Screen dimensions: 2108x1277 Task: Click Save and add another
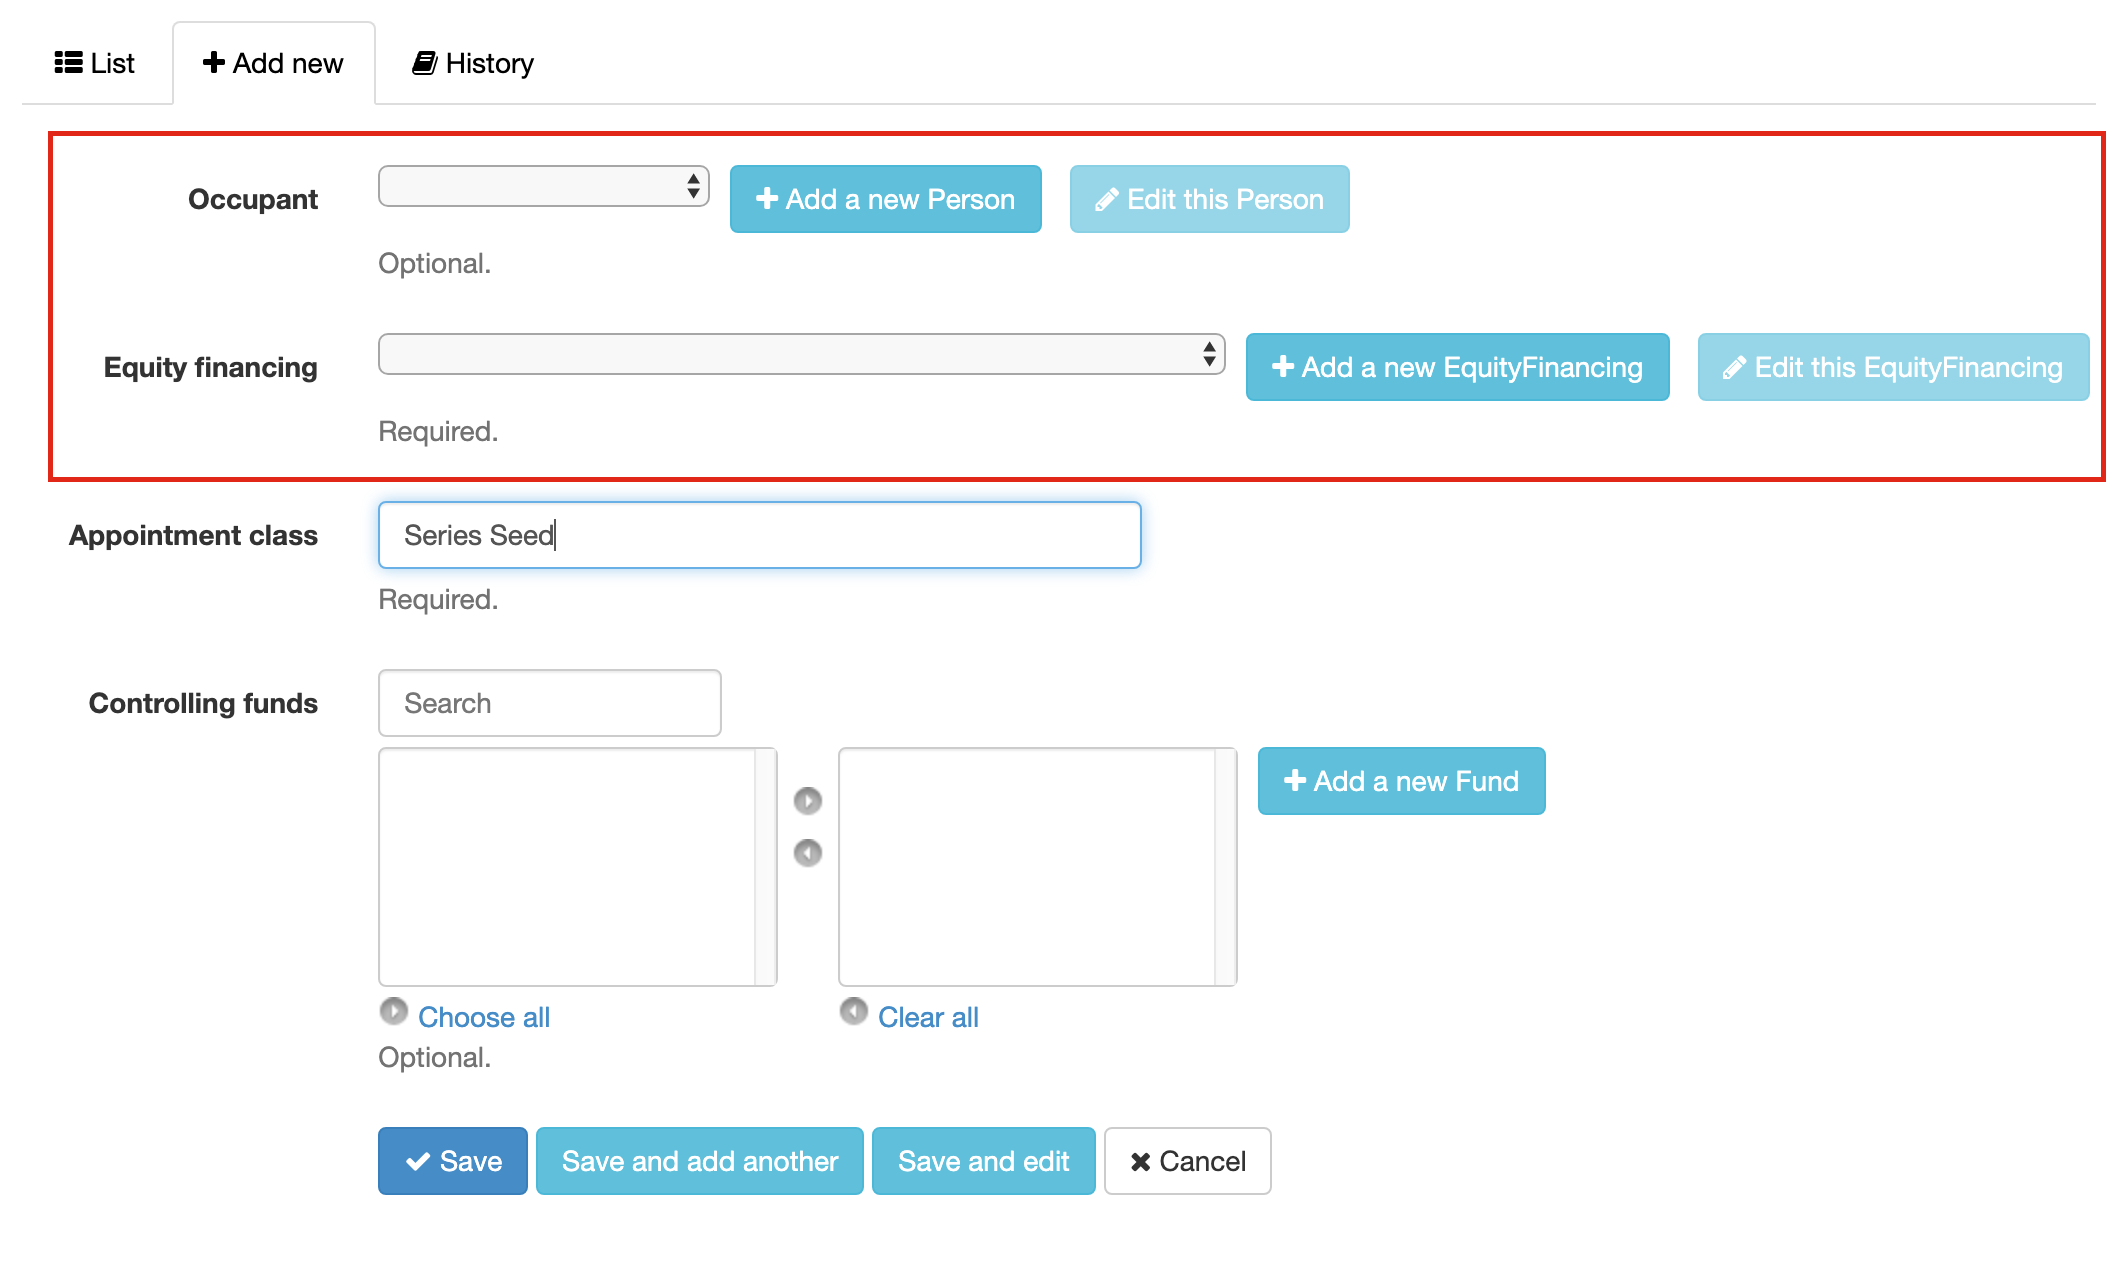[x=699, y=1161]
